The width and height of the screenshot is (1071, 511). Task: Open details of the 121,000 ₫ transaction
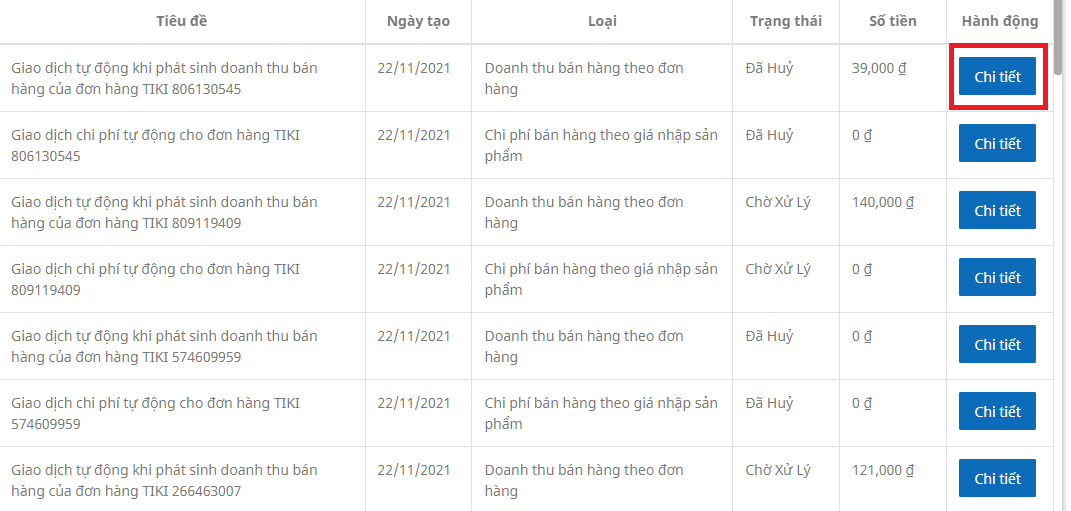tap(997, 479)
